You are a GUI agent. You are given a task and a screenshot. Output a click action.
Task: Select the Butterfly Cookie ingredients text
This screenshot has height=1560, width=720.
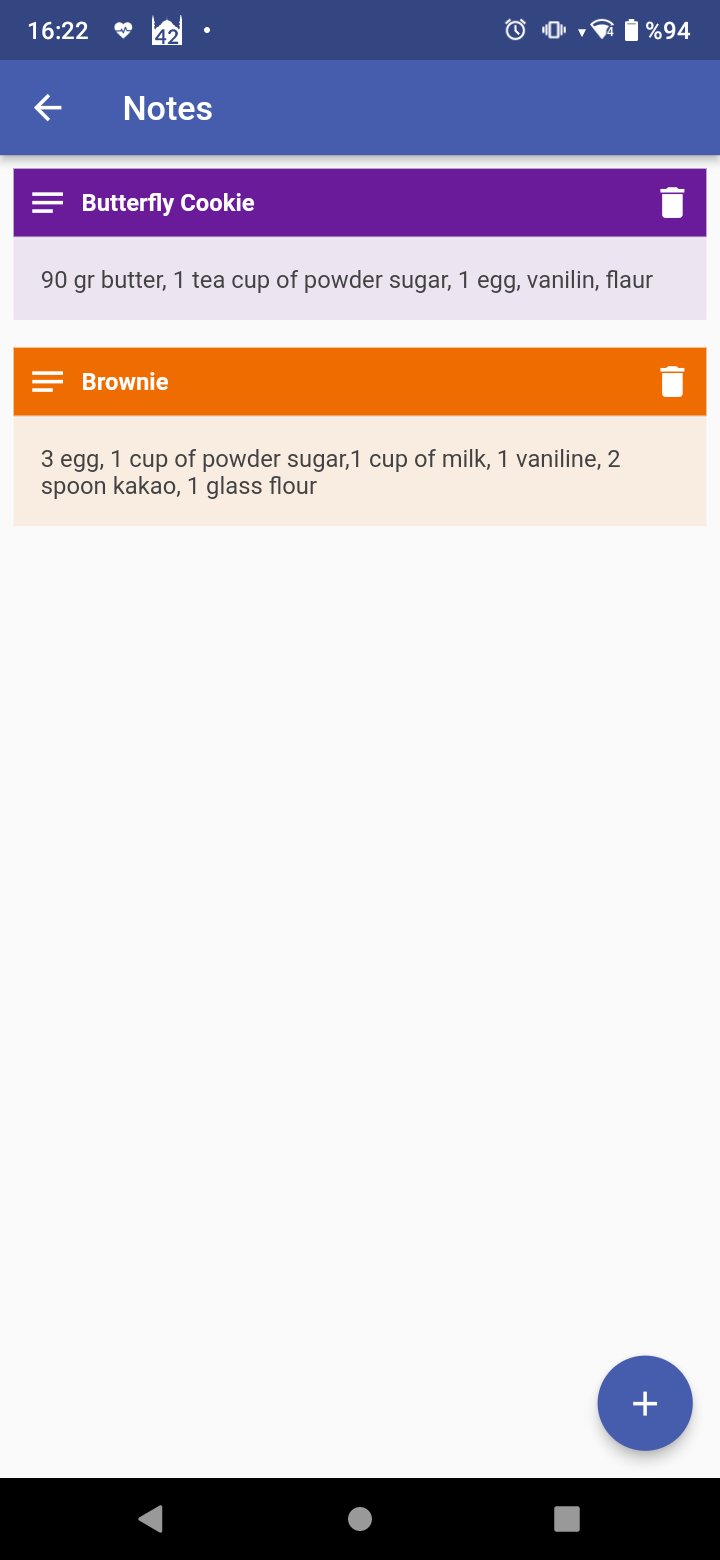(347, 280)
